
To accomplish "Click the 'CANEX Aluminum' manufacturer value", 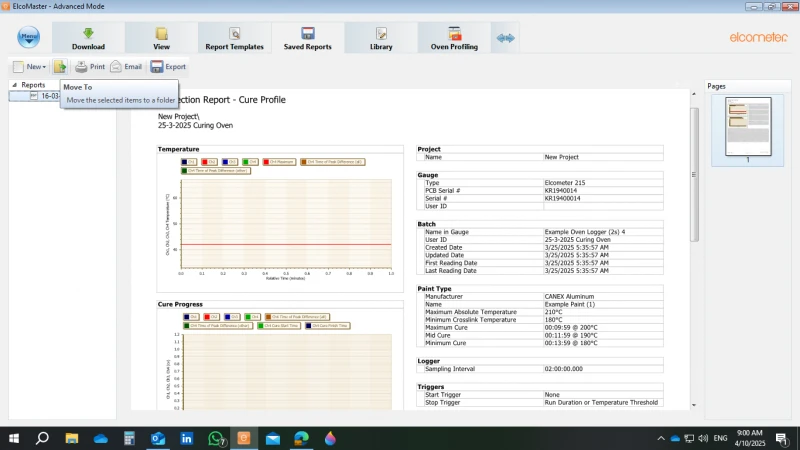I will (569, 296).
